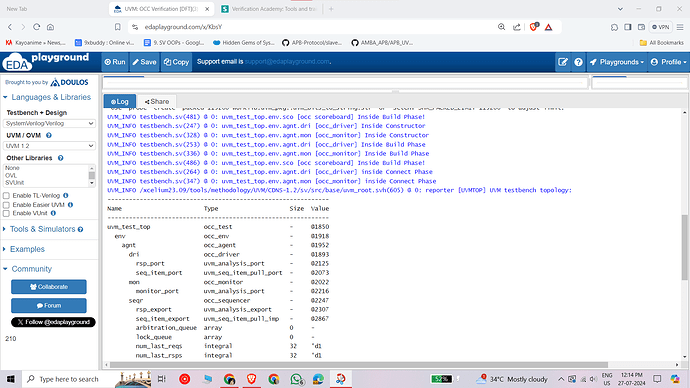Image resolution: width=690 pixels, height=388 pixels.
Task: Open the browser hamburger menu
Action: pos(680,27)
